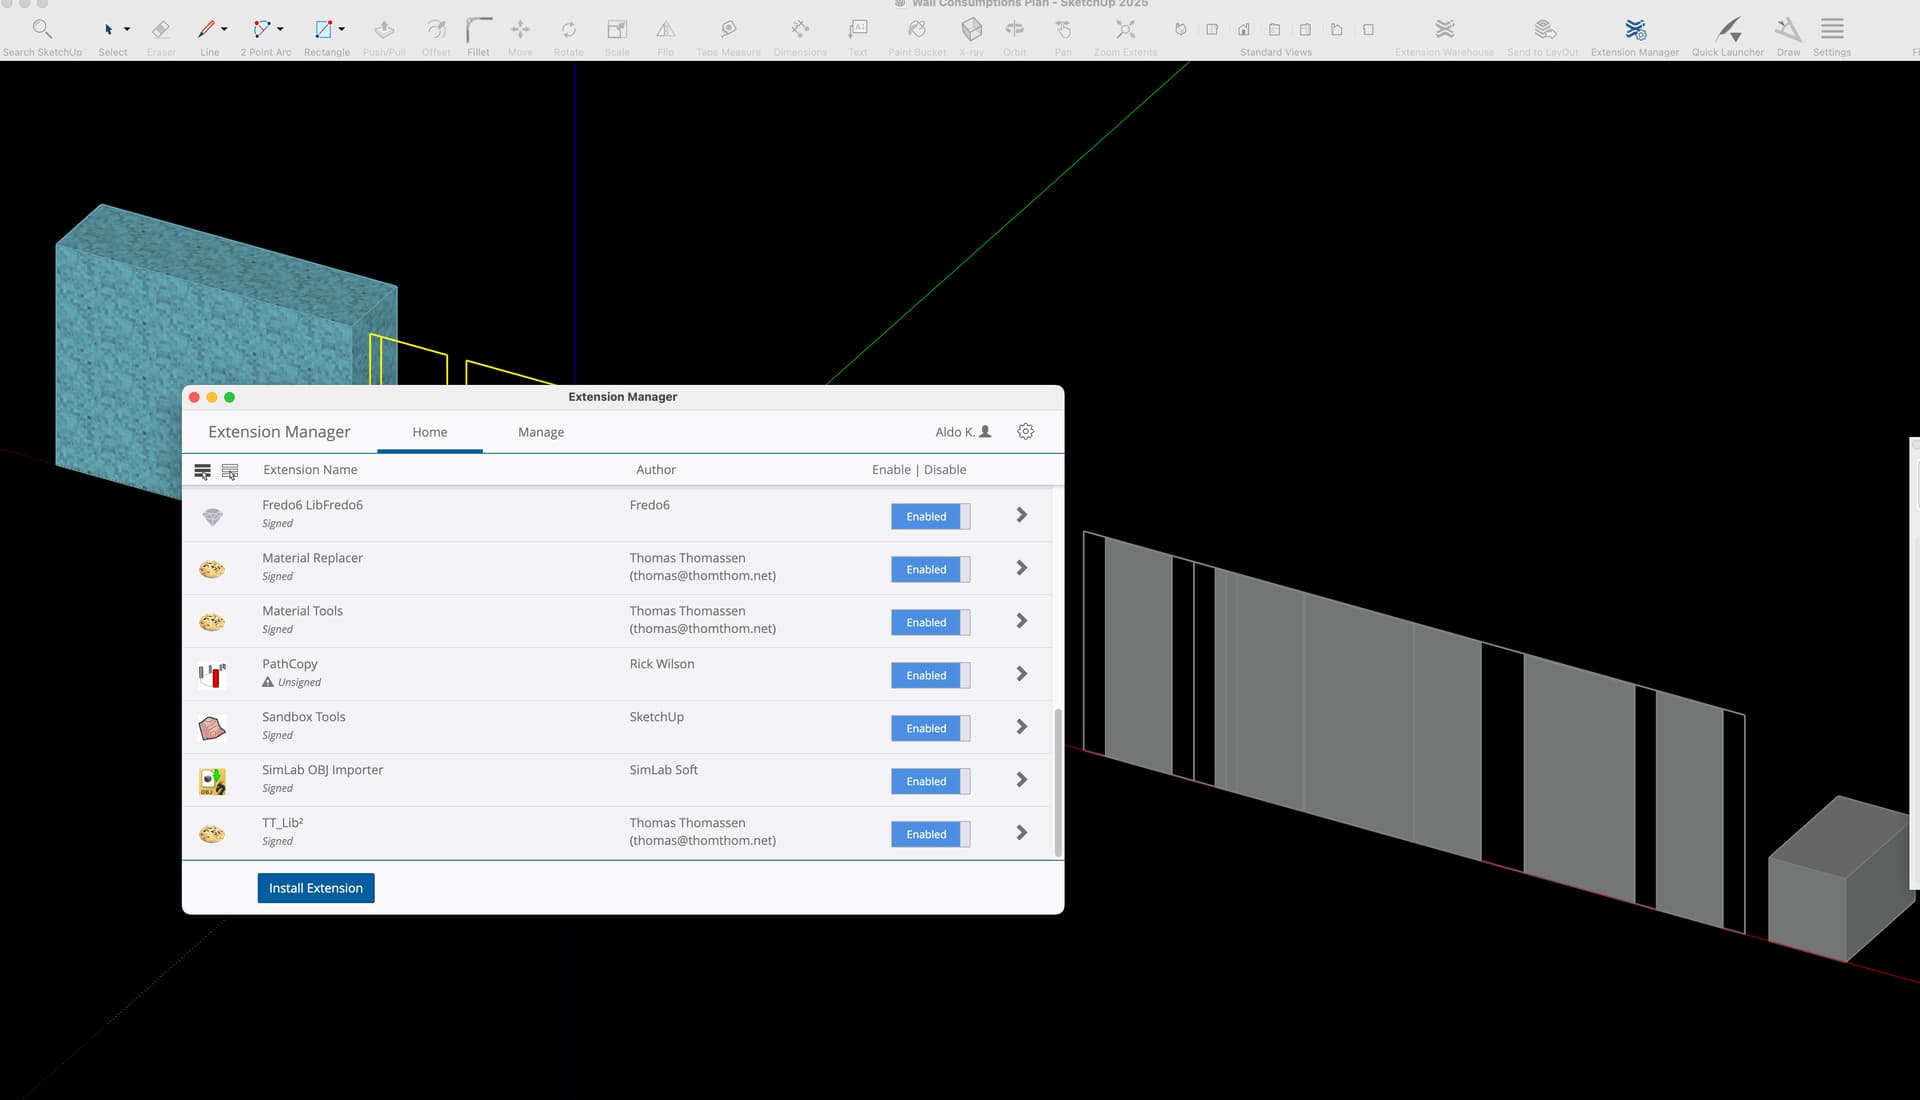The width and height of the screenshot is (1920, 1100).
Task: Click Zoom Extents
Action: tap(1126, 30)
